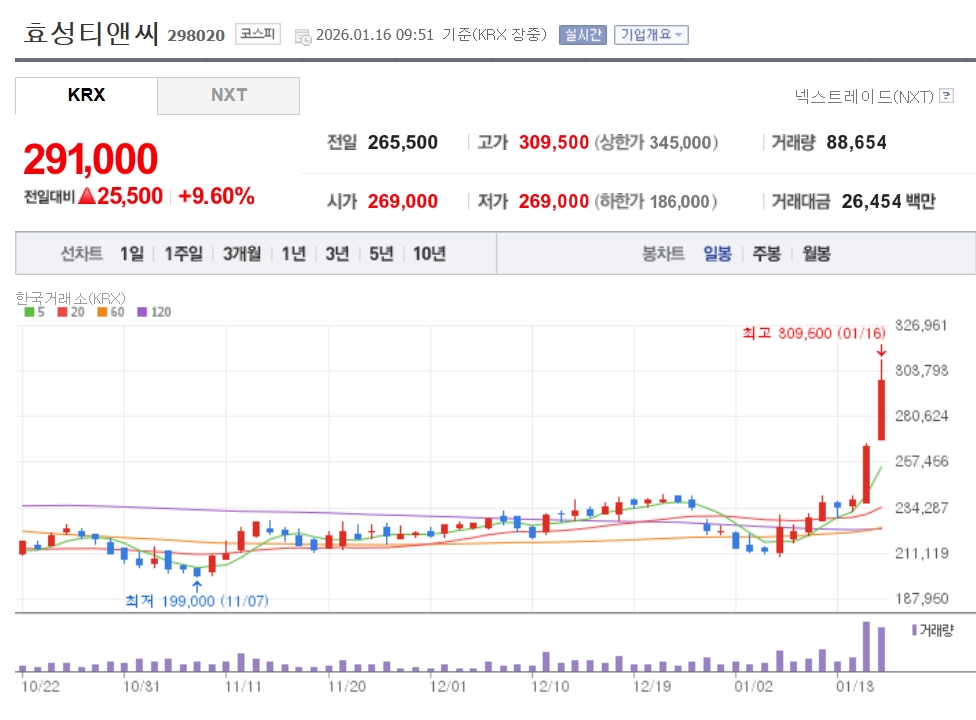Select the 주봉 weekly candle chart option
Viewport: 976px width, 720px height.
coord(766,254)
